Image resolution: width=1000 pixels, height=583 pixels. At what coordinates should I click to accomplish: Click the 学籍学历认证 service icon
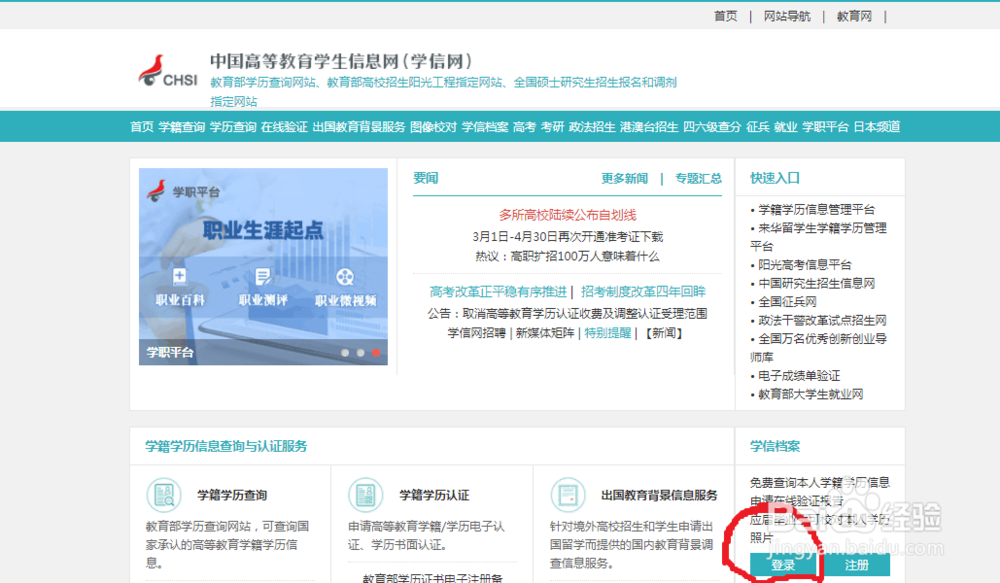point(365,495)
